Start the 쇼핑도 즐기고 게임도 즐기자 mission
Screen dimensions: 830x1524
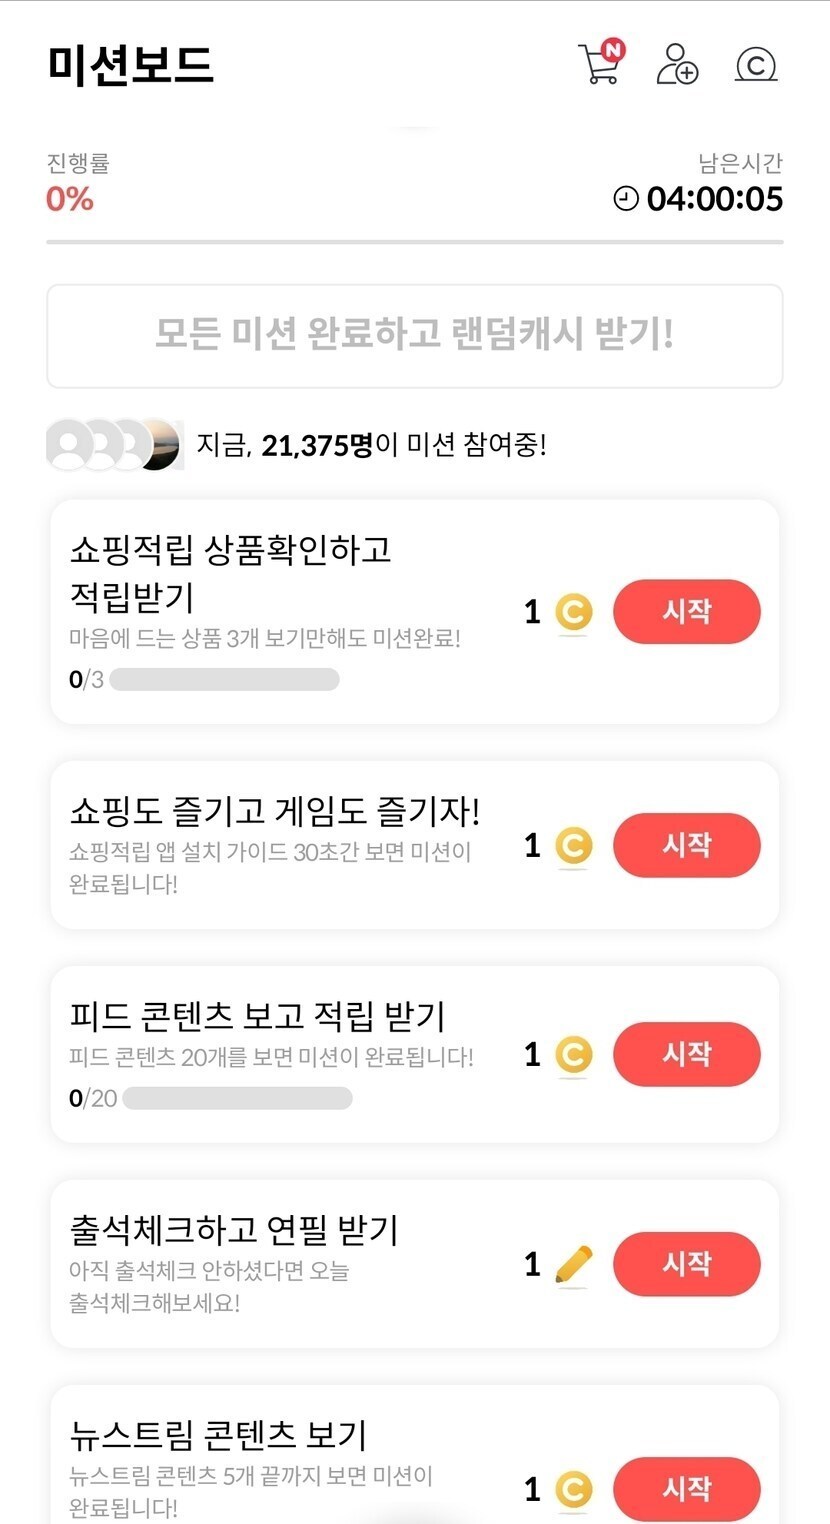(x=686, y=845)
